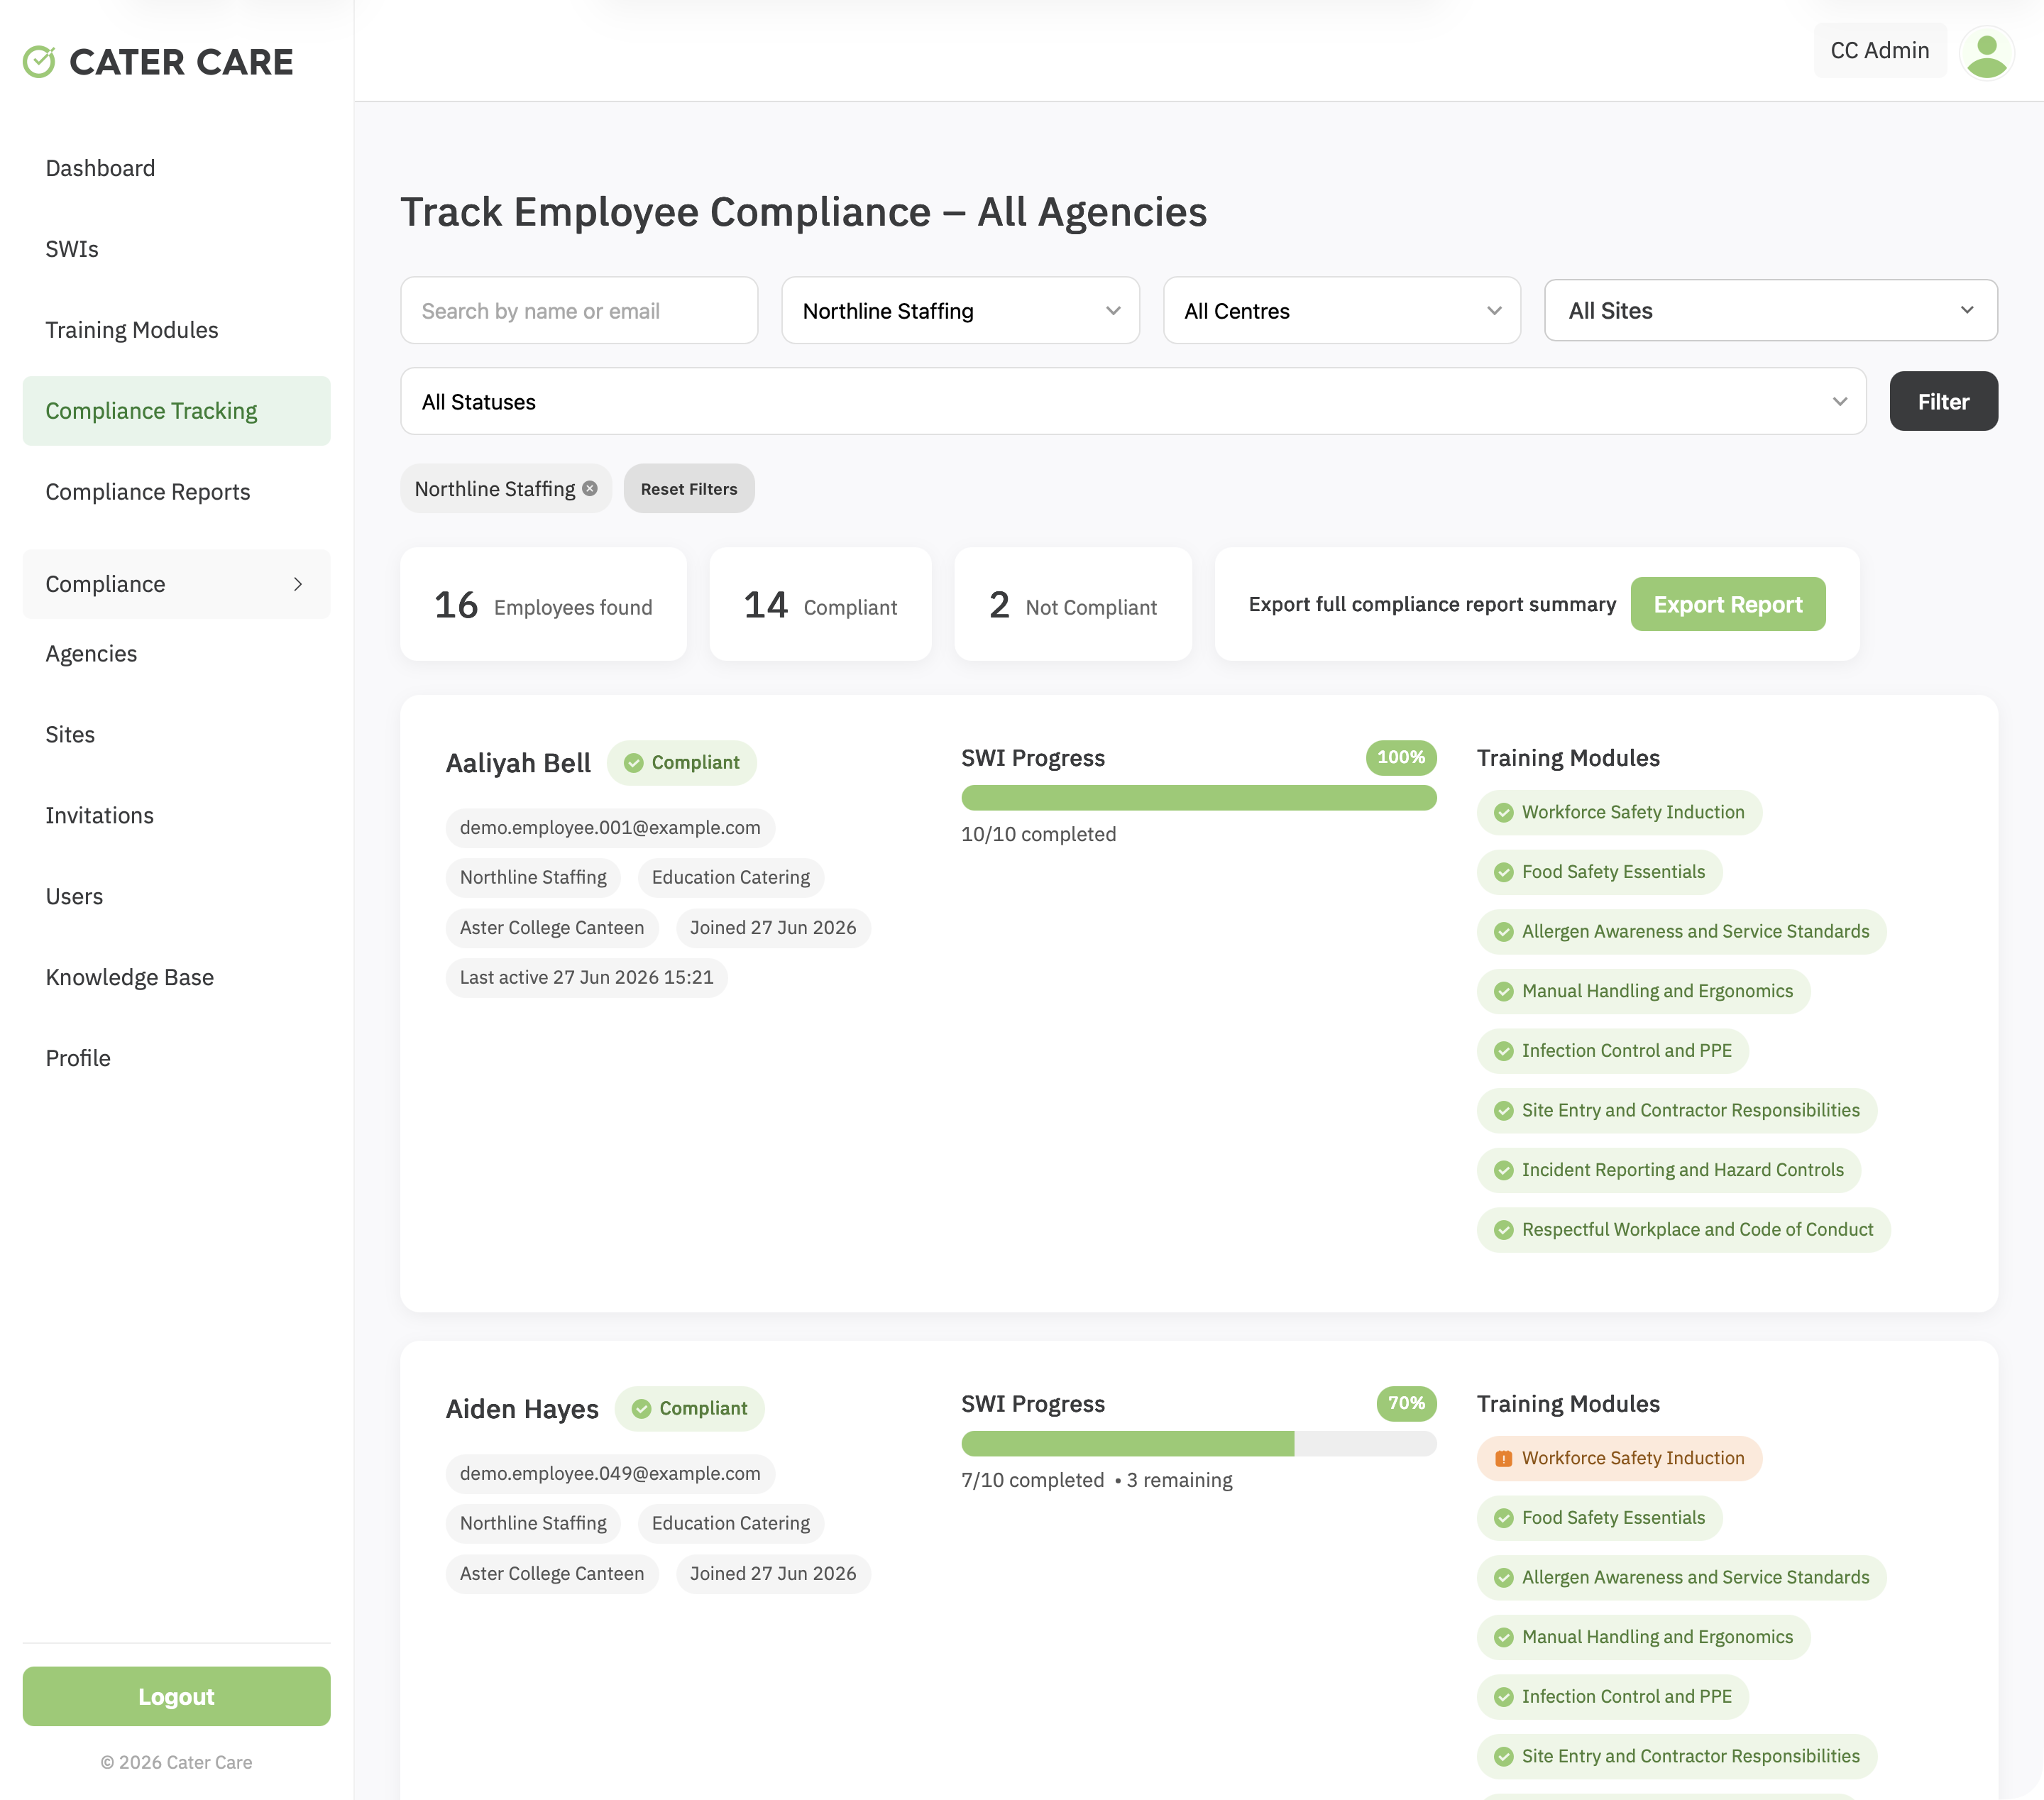Click demo.employee.049@example.com email chip
2044x1800 pixels.
(610, 1474)
